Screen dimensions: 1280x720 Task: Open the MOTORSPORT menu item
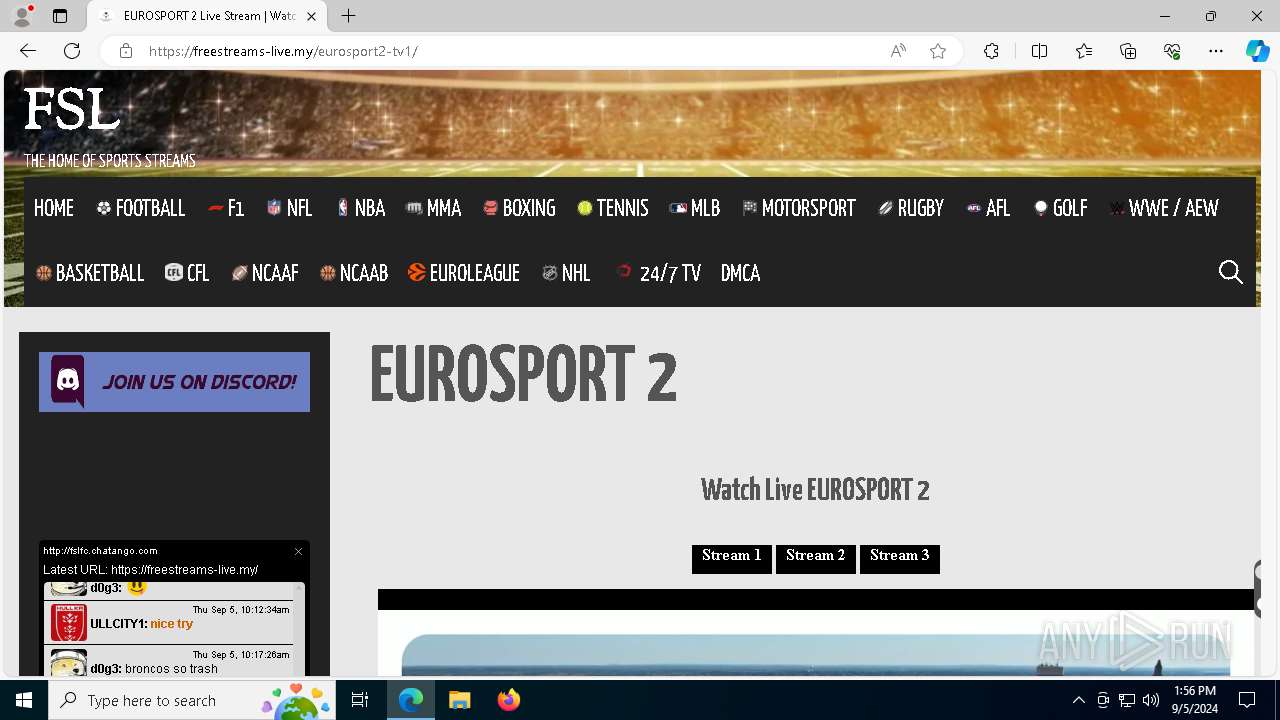799,208
